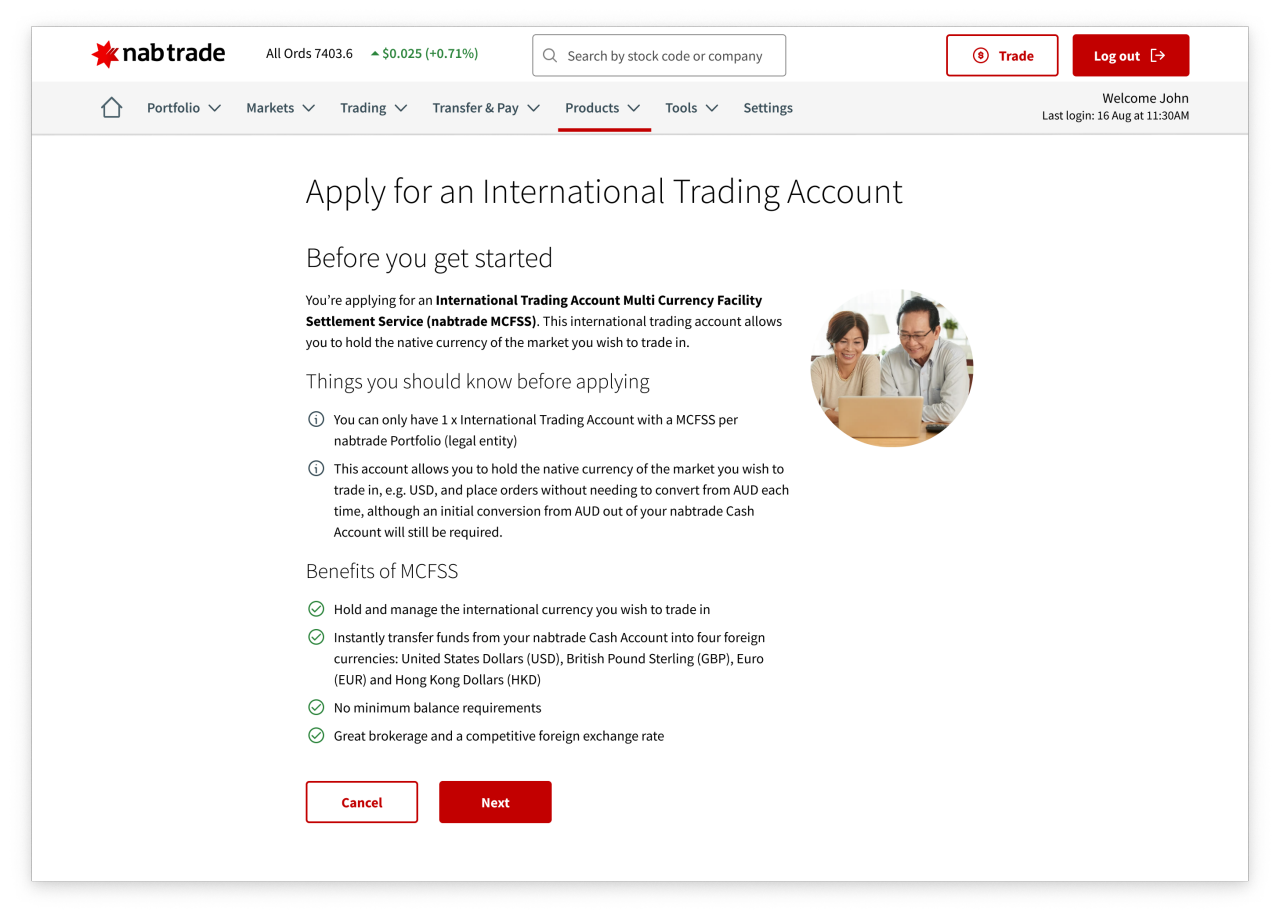Screen dimensions: 1280x918
Task: Click the Apply for an International Trading Account heading
Action: pos(604,191)
